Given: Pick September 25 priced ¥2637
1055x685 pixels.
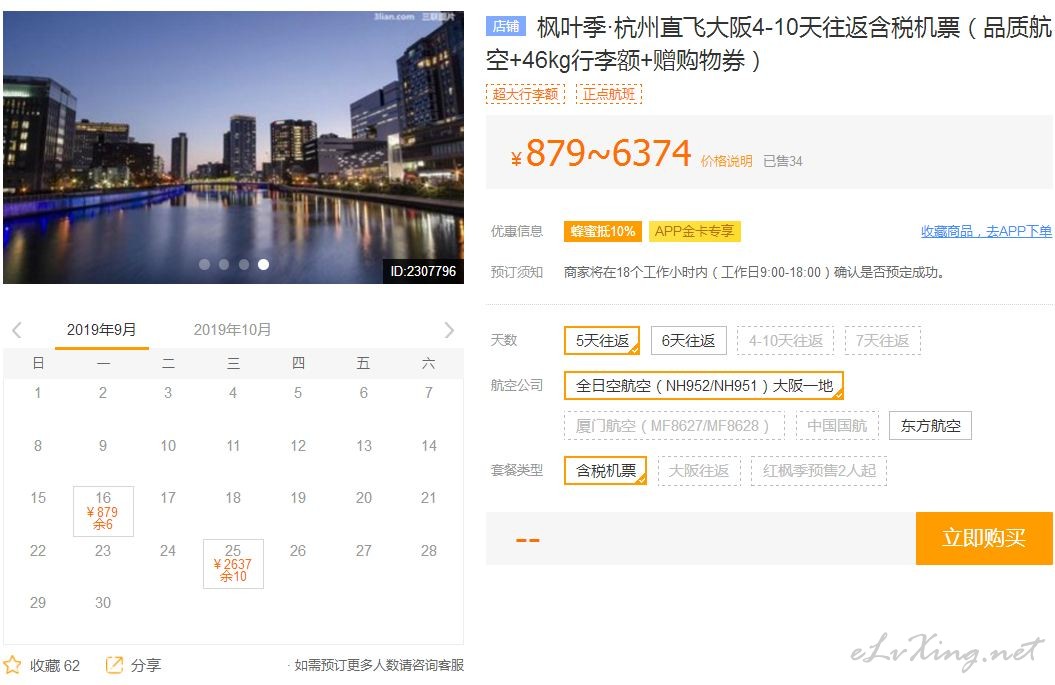Looking at the screenshot, I should (x=233, y=564).
